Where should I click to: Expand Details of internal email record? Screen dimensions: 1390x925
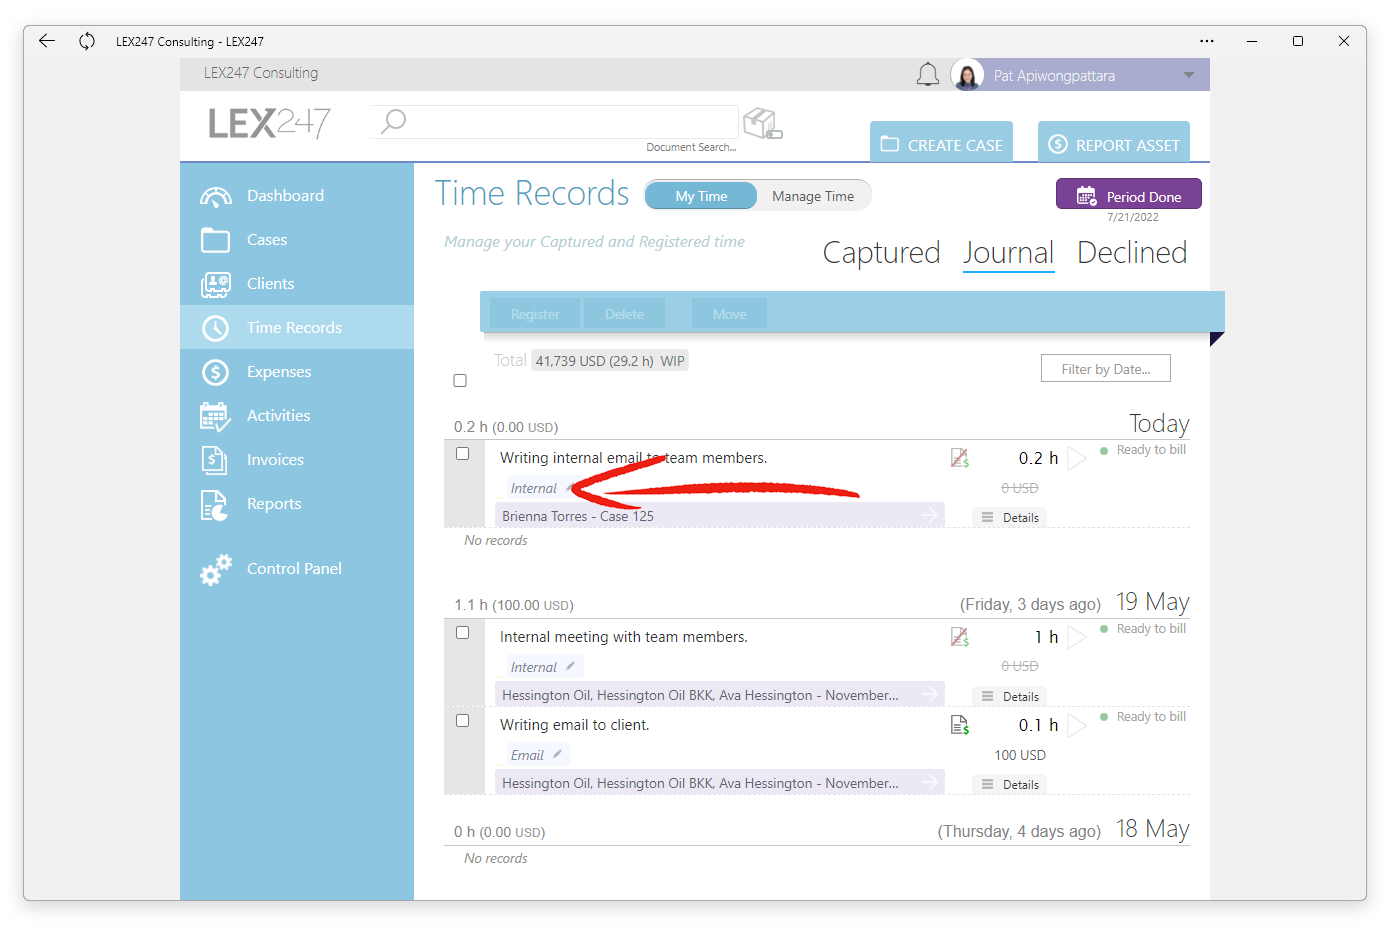pyautogui.click(x=1010, y=518)
